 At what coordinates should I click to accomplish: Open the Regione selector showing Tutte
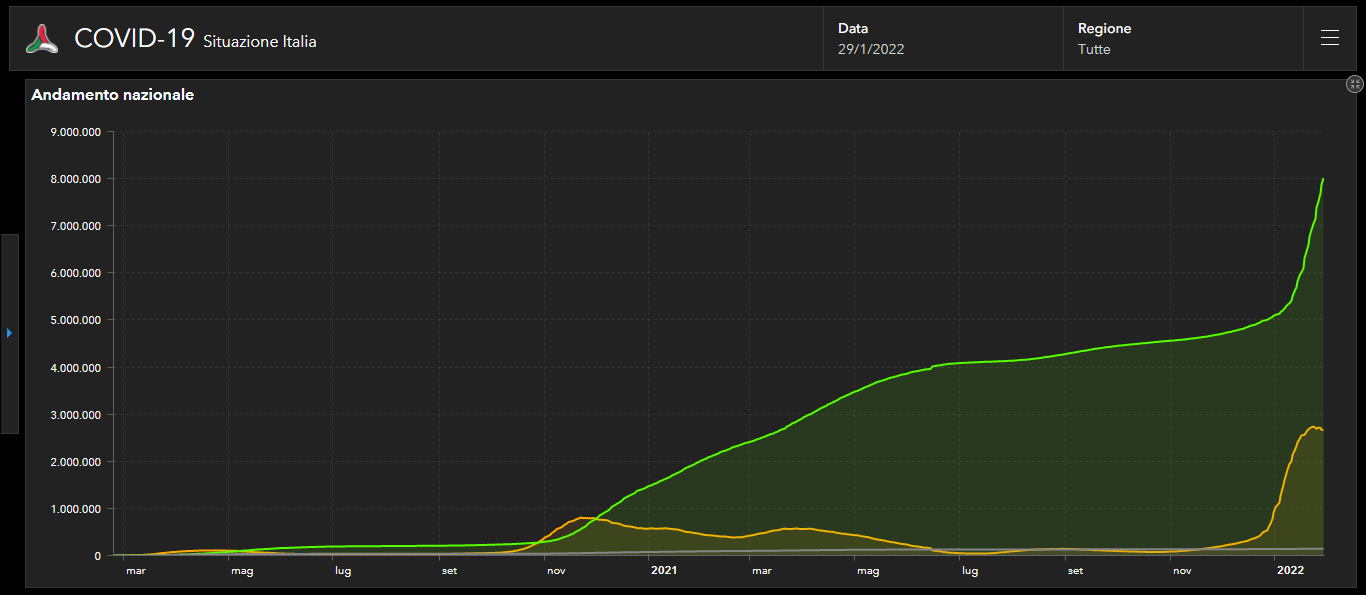point(1182,39)
